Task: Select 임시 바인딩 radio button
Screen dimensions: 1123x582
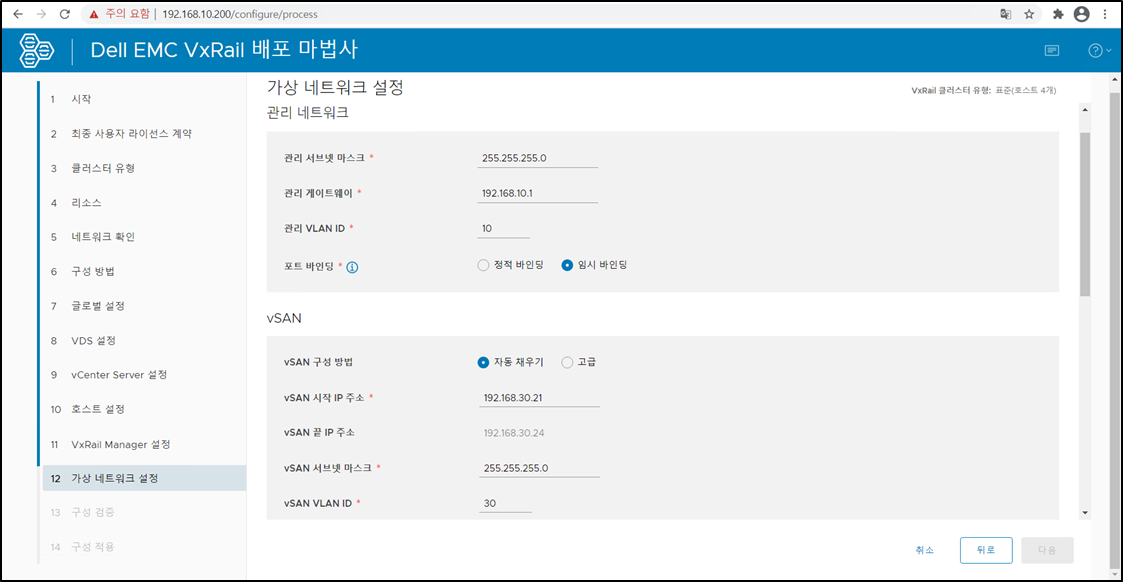Action: [x=567, y=265]
